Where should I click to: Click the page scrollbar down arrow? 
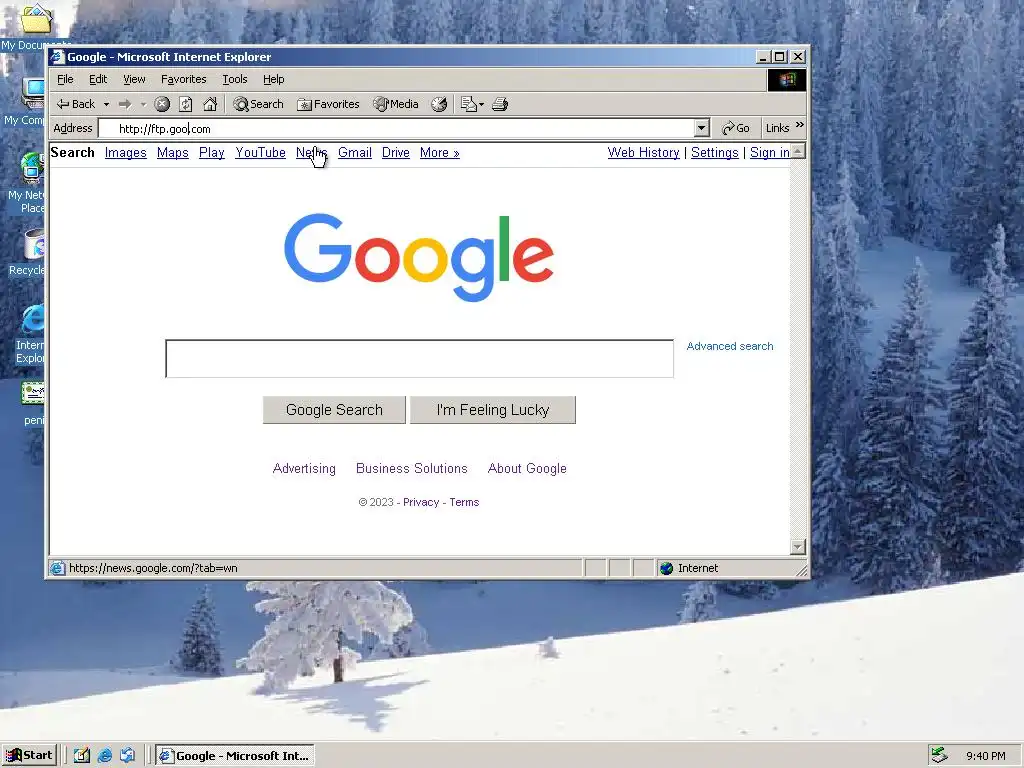point(798,547)
